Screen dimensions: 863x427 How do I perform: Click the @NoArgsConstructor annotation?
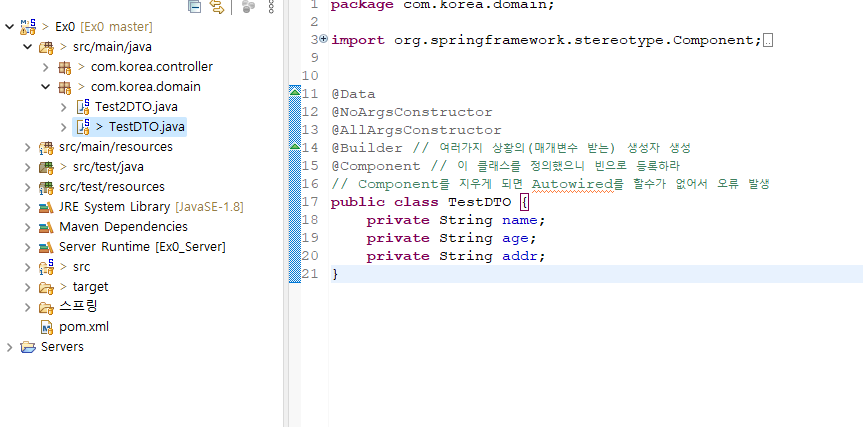(412, 113)
